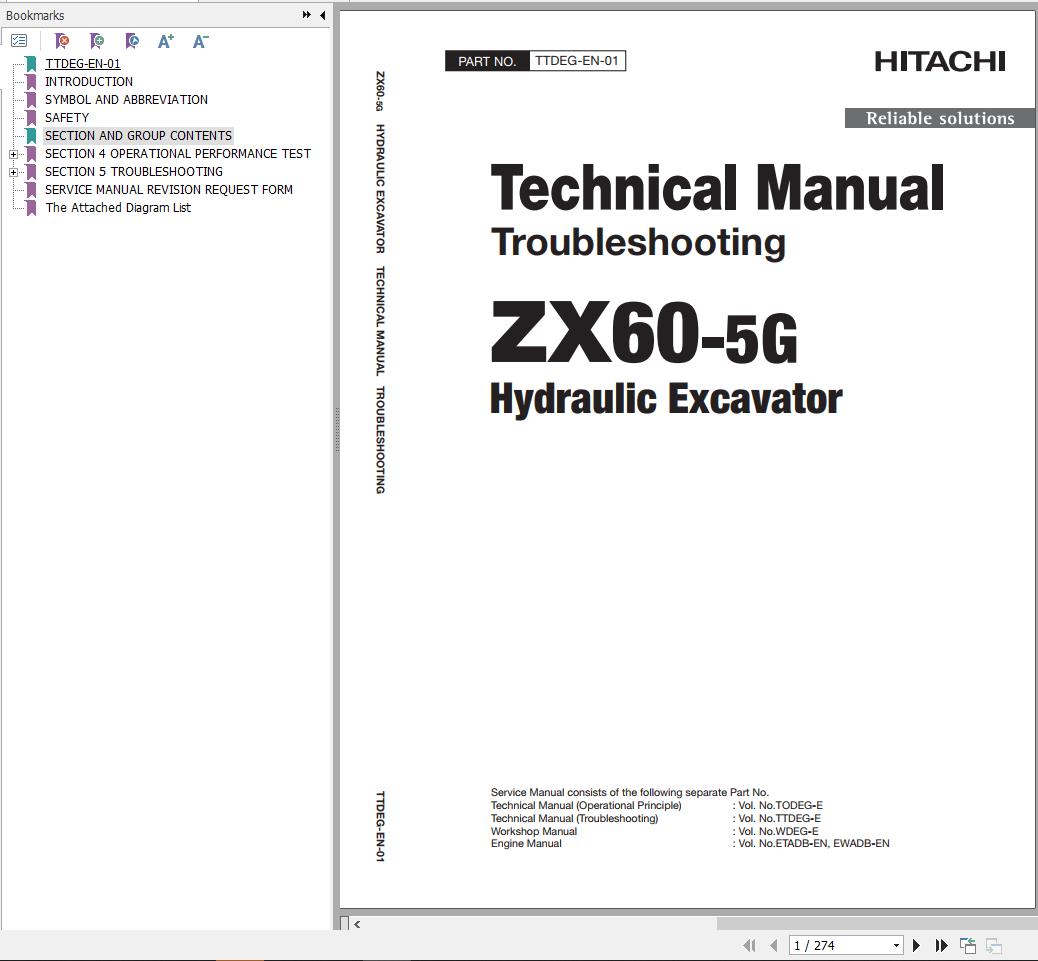Image resolution: width=1038 pixels, height=961 pixels.
Task: Click the add new bookmark icon
Action: (97, 41)
